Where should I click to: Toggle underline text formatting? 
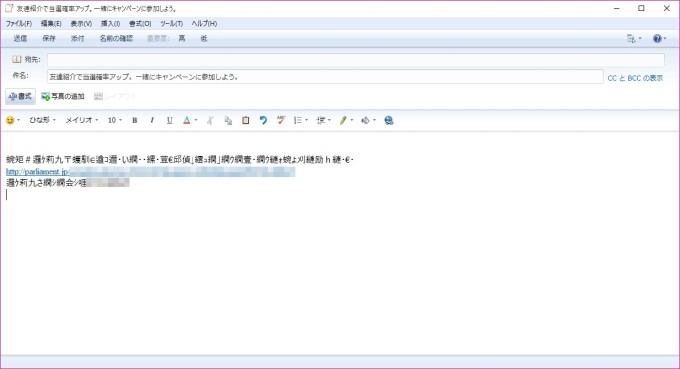click(x=170, y=121)
